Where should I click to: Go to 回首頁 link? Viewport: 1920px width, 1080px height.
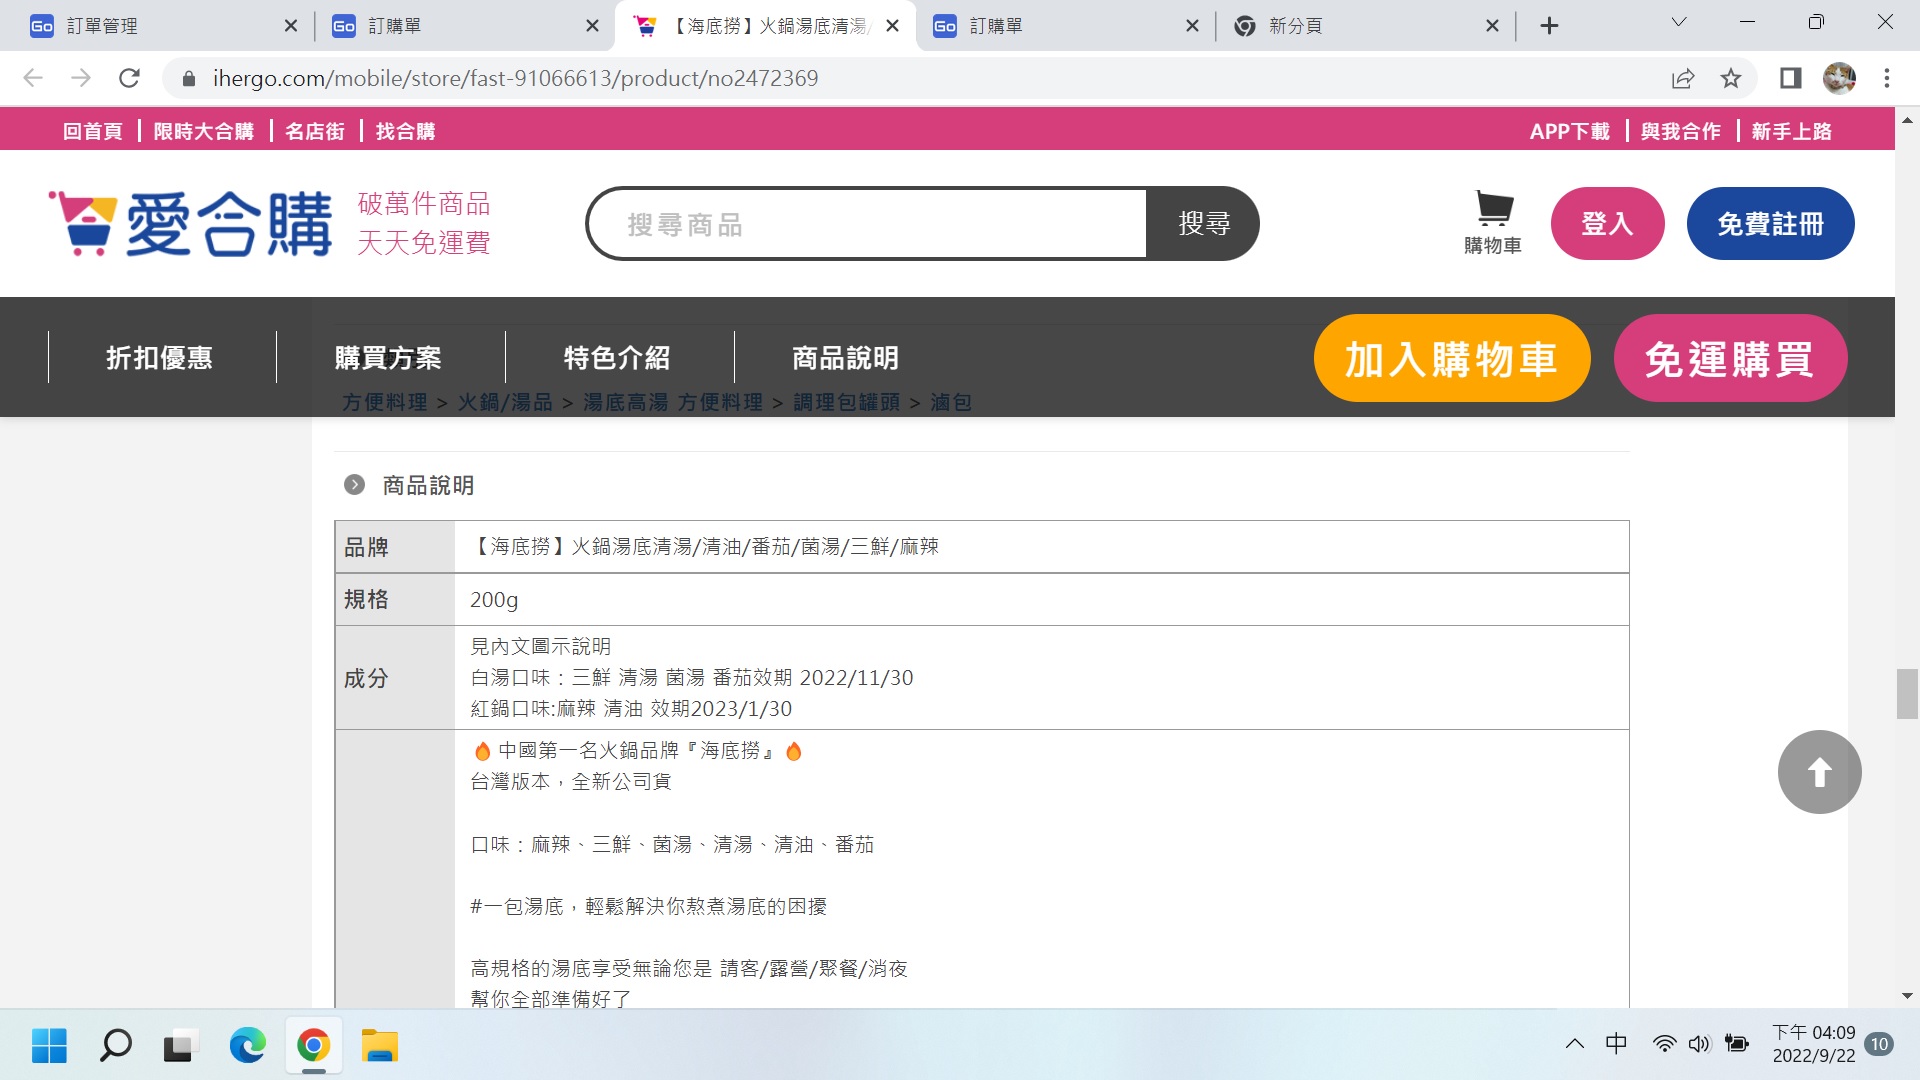(x=93, y=131)
